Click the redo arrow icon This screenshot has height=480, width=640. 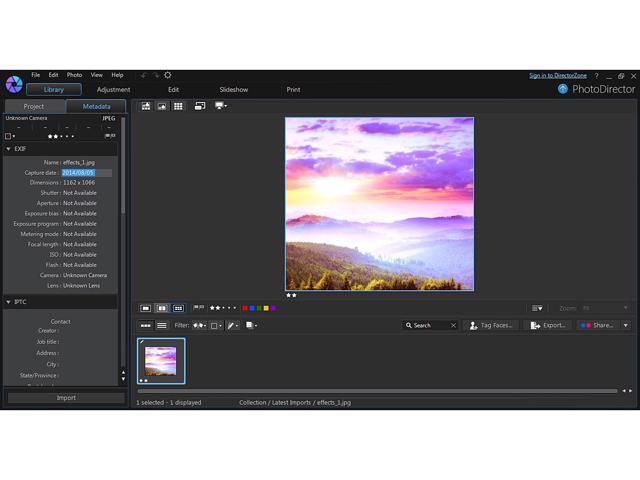pyautogui.click(x=156, y=76)
